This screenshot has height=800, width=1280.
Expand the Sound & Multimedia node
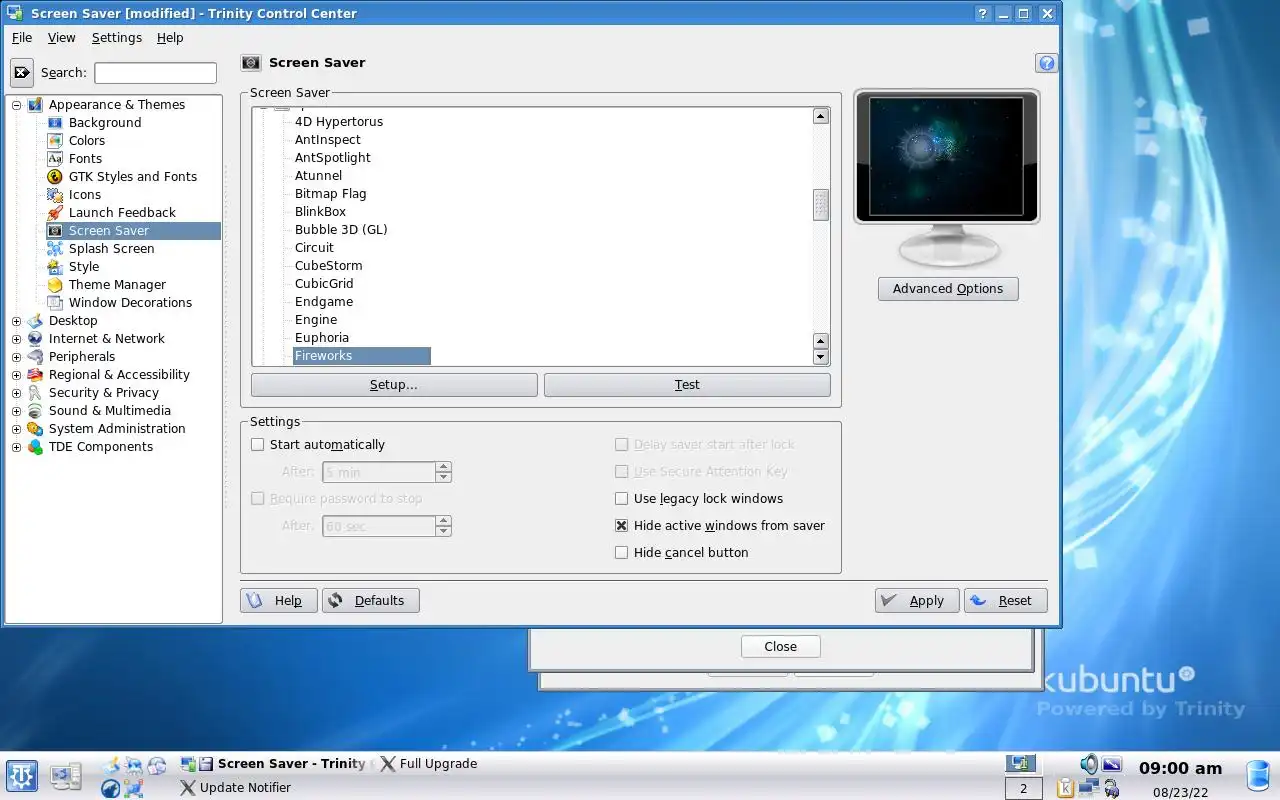[16, 411]
